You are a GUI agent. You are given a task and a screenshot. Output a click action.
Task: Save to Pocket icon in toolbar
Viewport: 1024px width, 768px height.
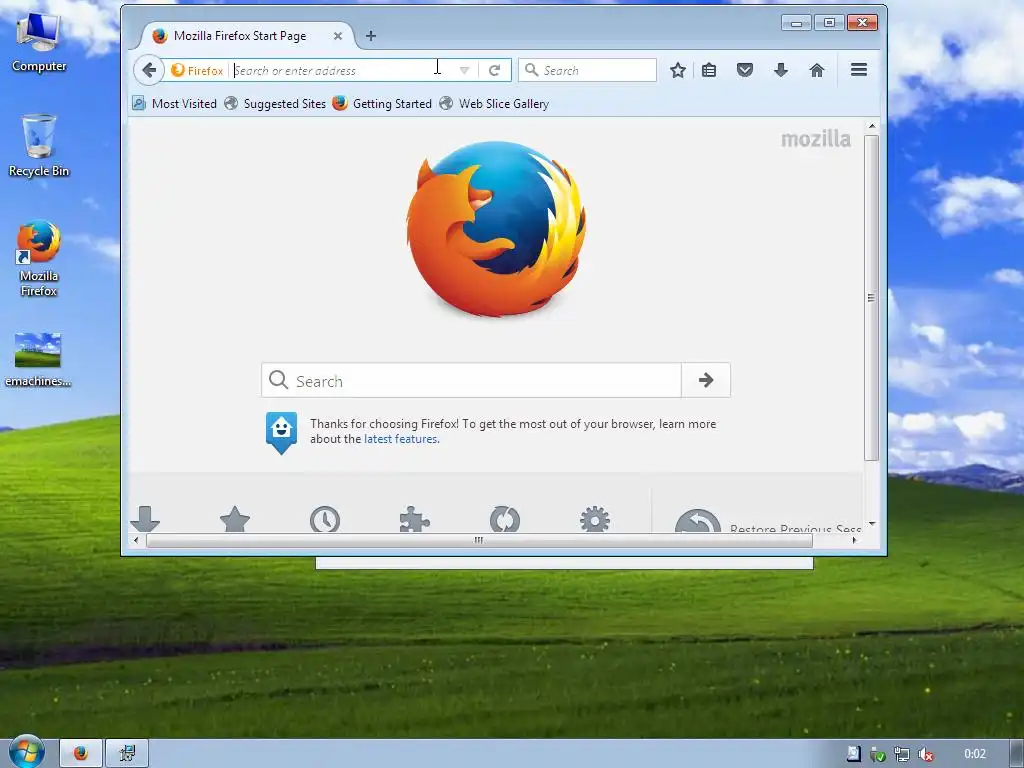pos(744,70)
